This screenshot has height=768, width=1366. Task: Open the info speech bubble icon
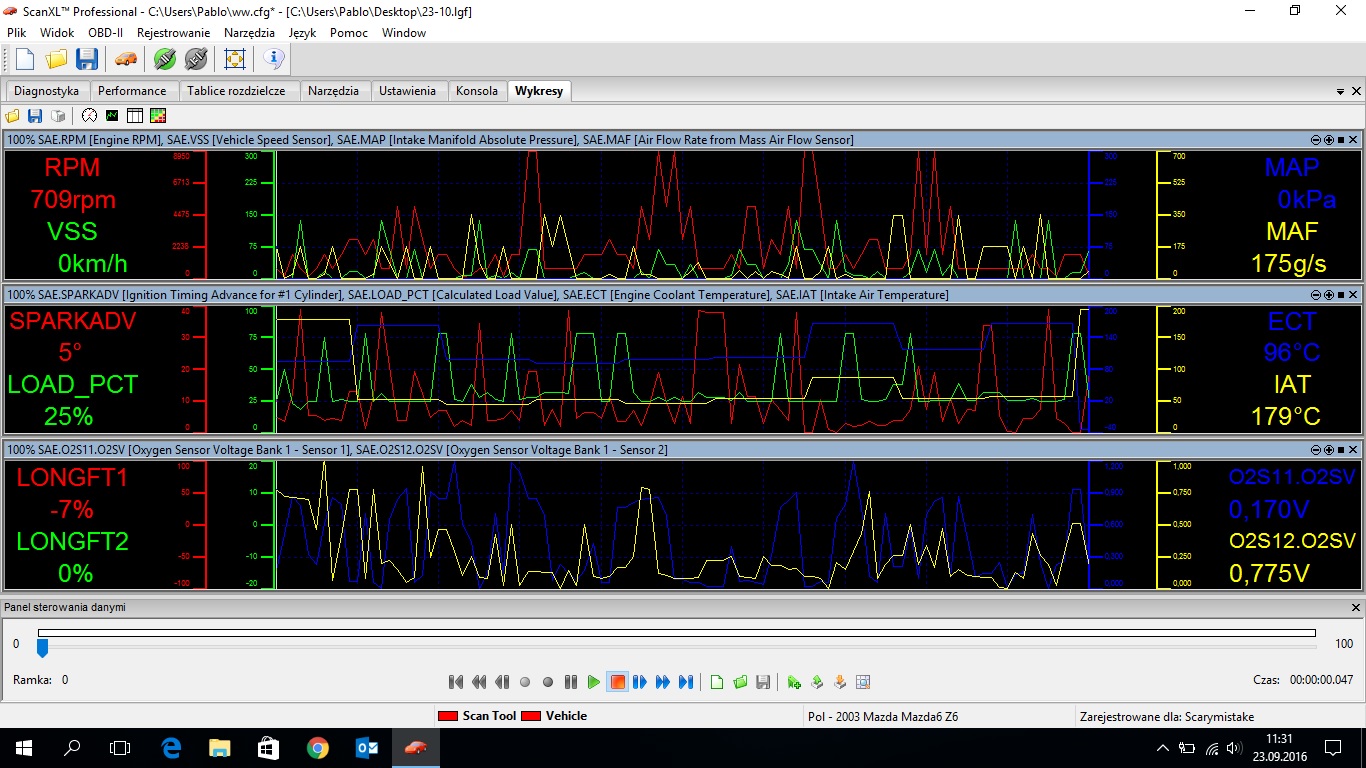274,59
